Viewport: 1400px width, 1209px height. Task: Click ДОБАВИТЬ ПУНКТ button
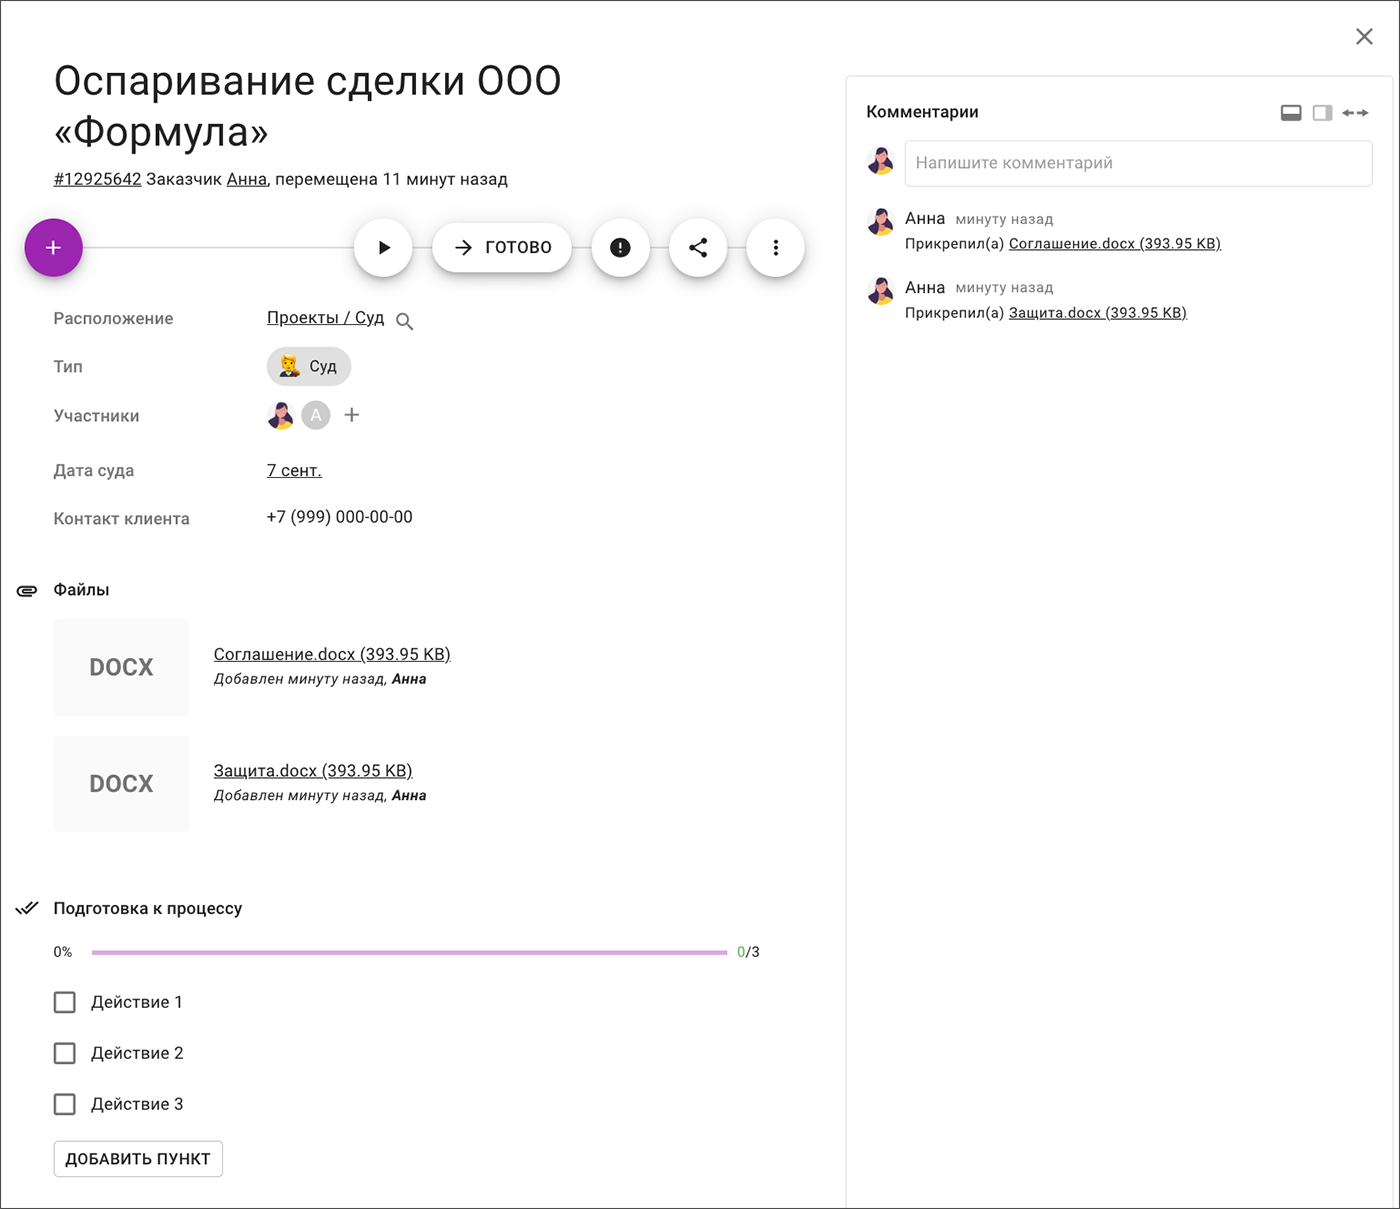[138, 1159]
